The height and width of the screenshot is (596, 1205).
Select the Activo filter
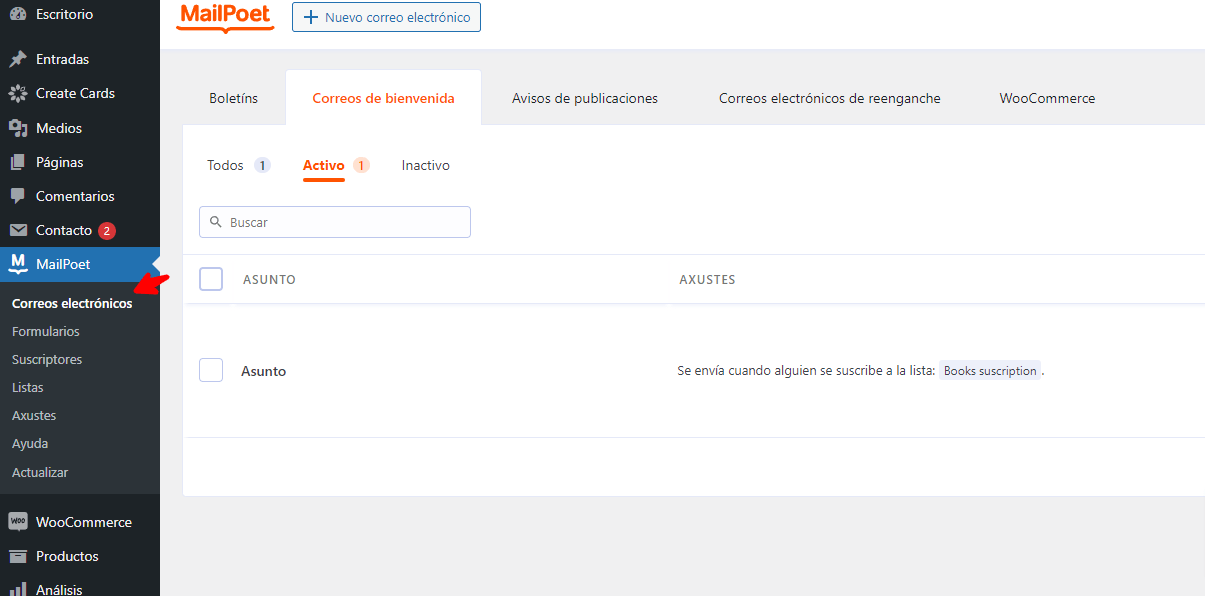click(x=324, y=165)
